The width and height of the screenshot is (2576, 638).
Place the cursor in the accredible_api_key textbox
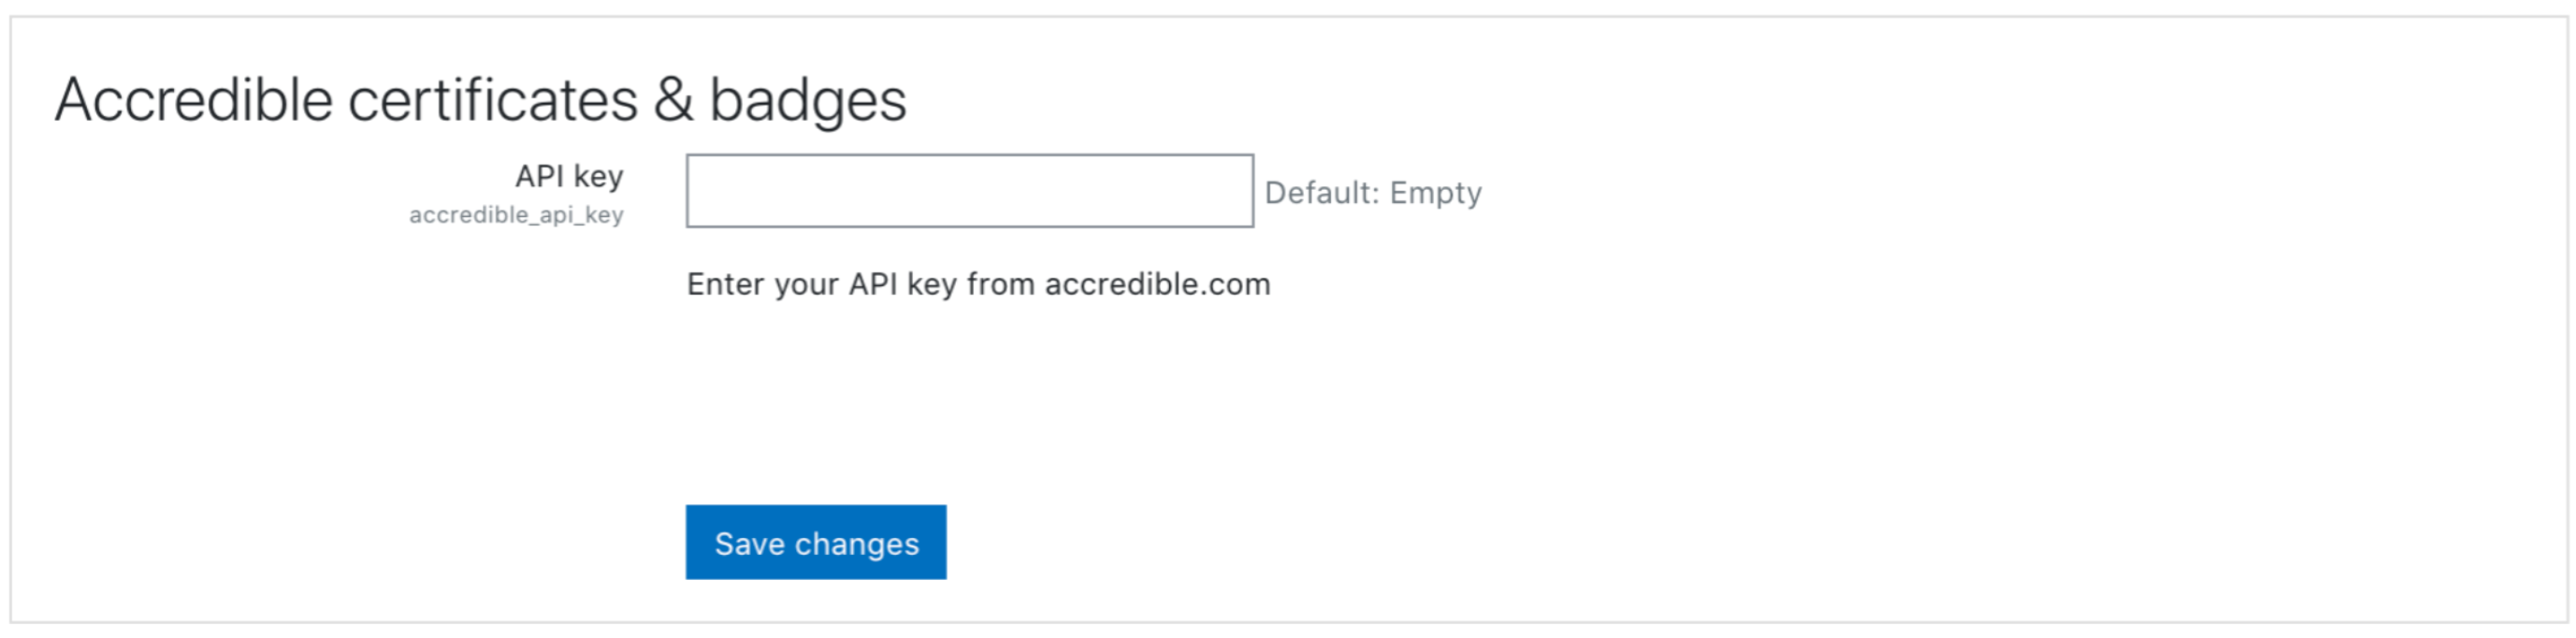click(969, 191)
